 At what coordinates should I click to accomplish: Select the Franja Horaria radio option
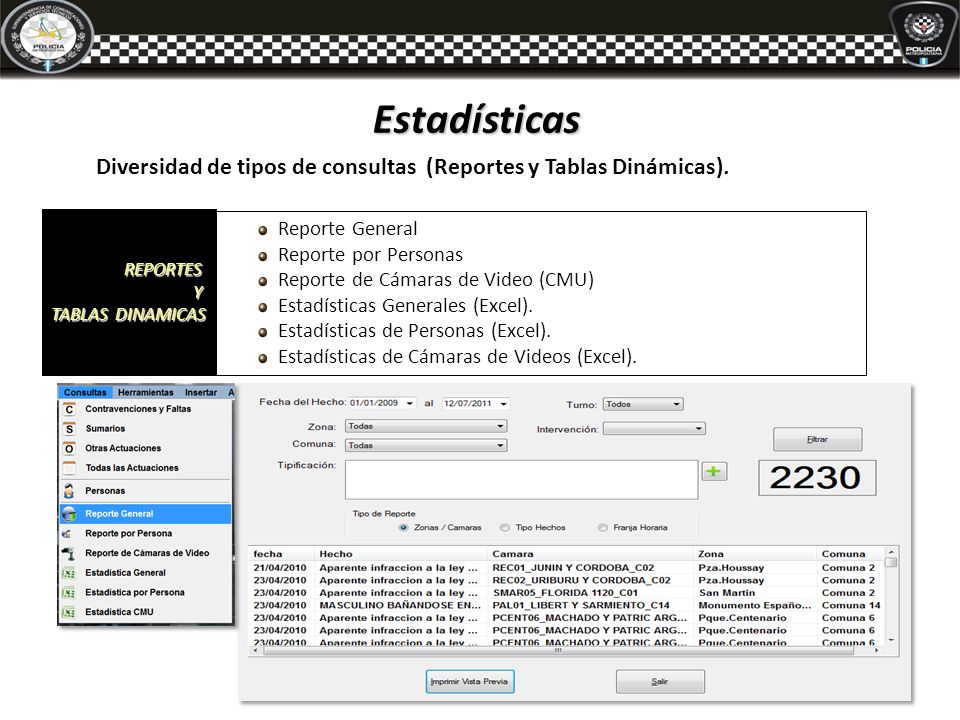(x=602, y=528)
